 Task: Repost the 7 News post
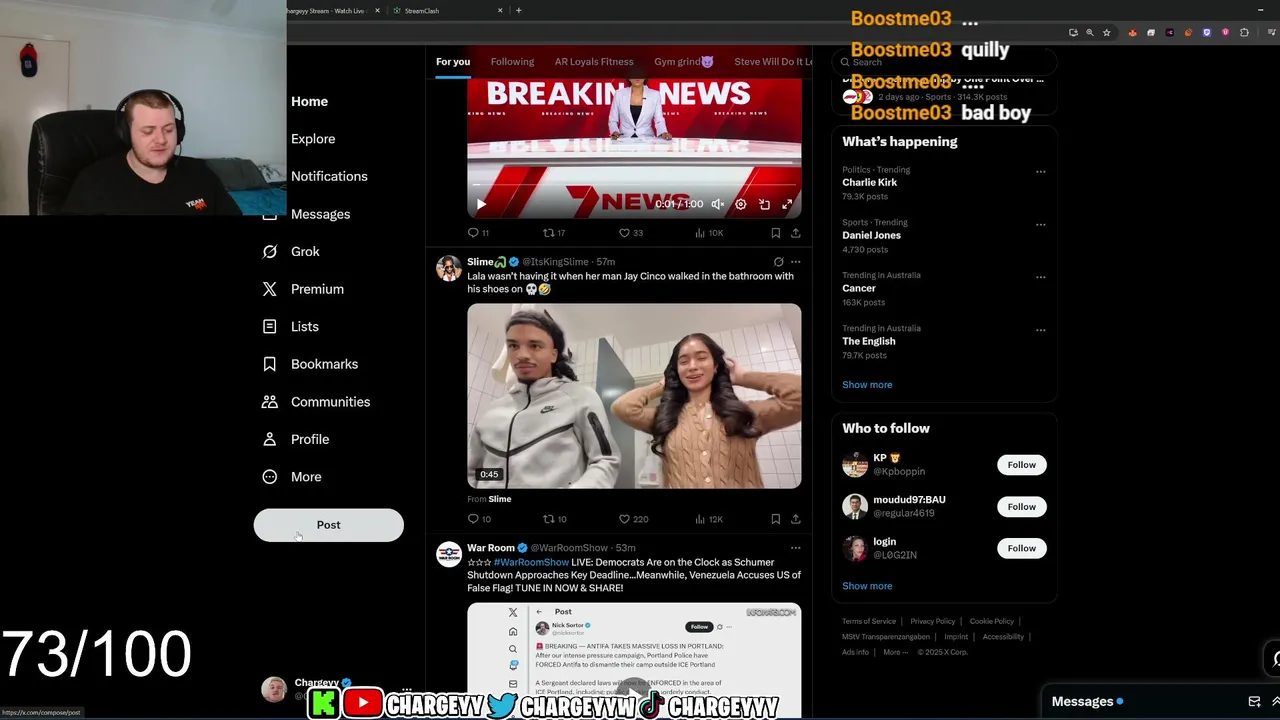click(x=553, y=233)
